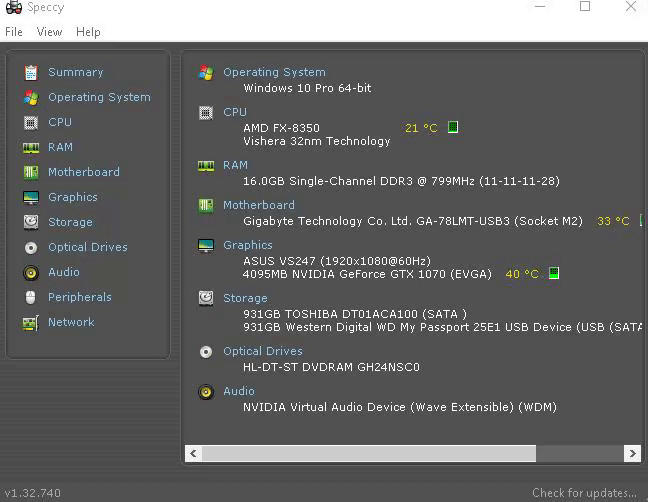Click the green GPU temperature indicator icon

click(554, 273)
